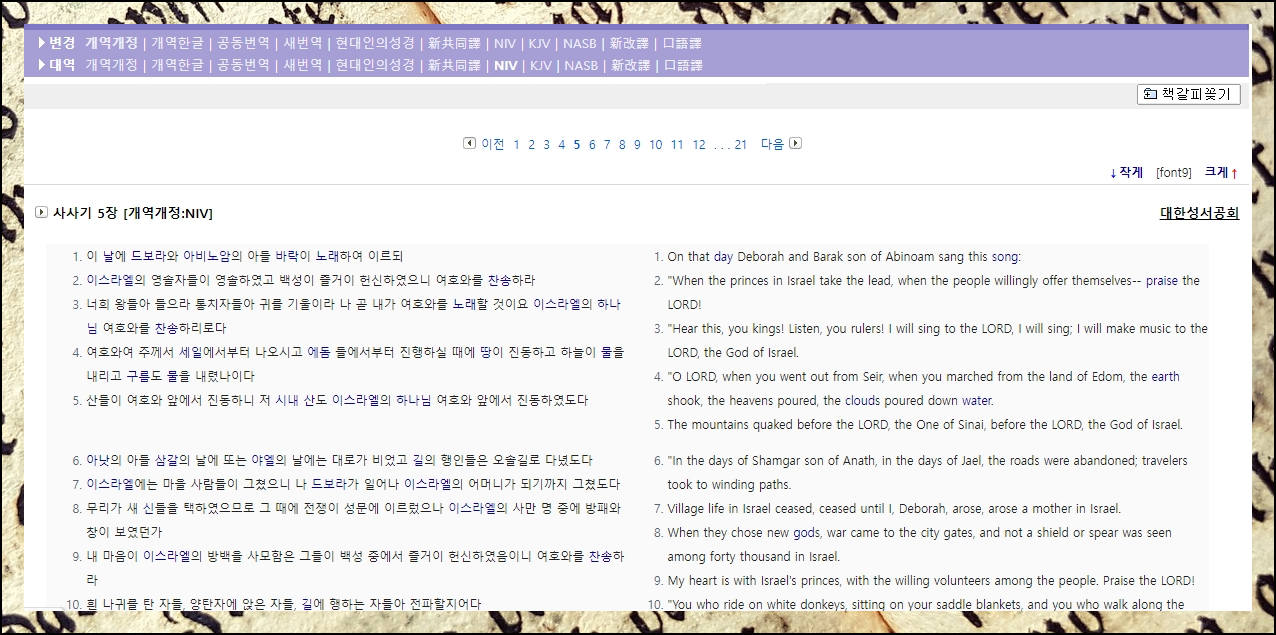Go to chapter page 4 in pagination
The height and width of the screenshot is (635, 1276).
coord(562,144)
